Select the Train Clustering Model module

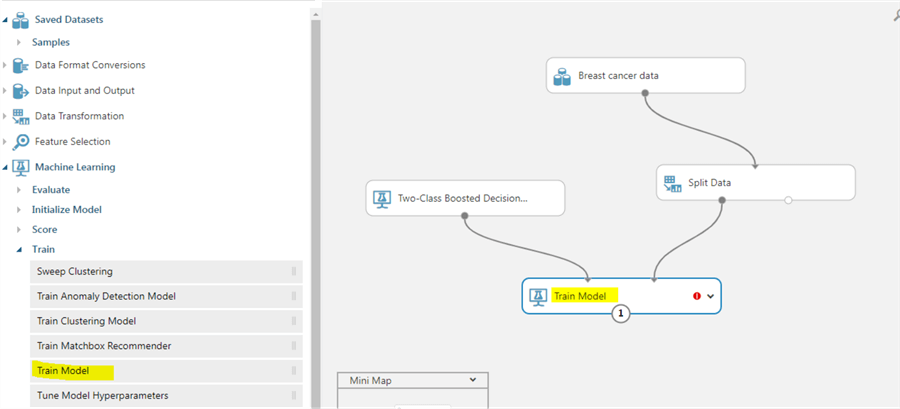point(166,321)
